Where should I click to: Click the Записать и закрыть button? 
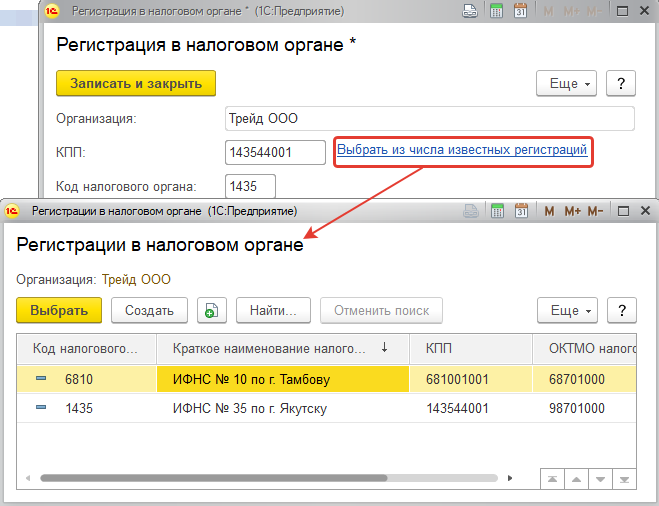click(x=136, y=83)
